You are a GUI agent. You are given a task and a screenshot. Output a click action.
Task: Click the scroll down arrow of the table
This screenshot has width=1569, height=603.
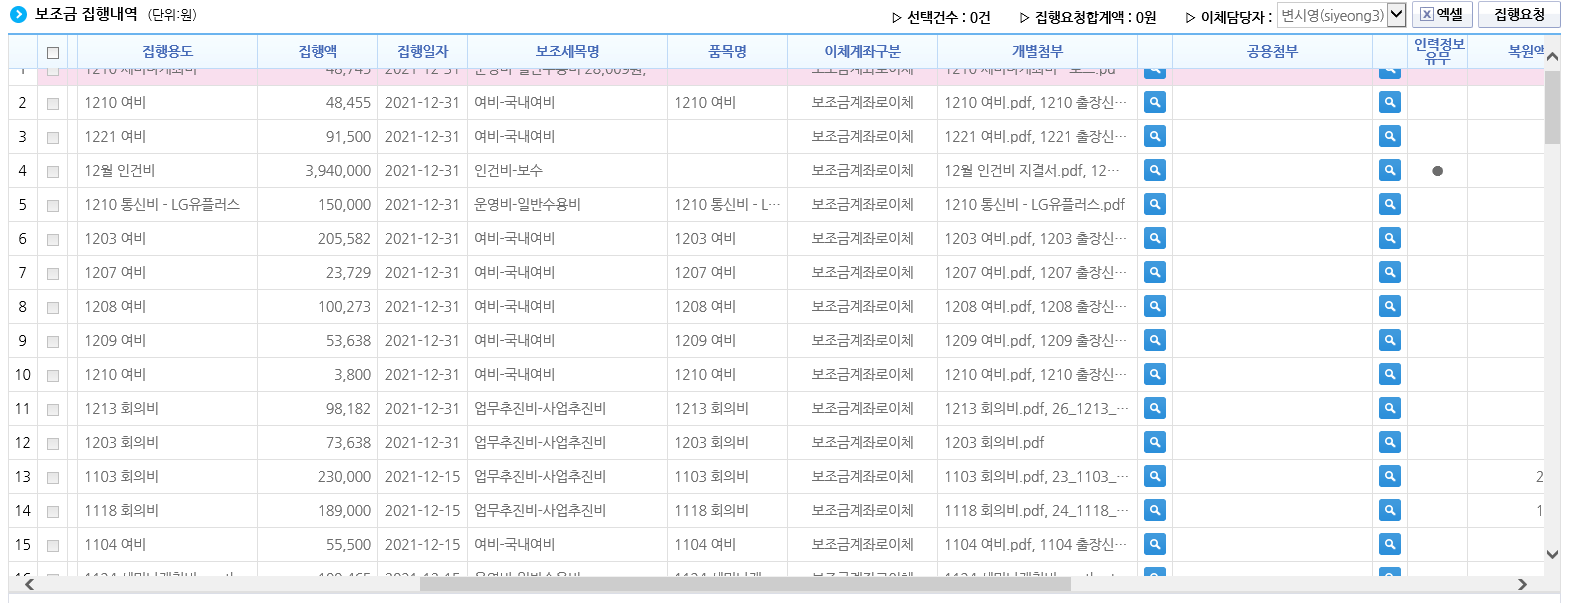[1552, 554]
